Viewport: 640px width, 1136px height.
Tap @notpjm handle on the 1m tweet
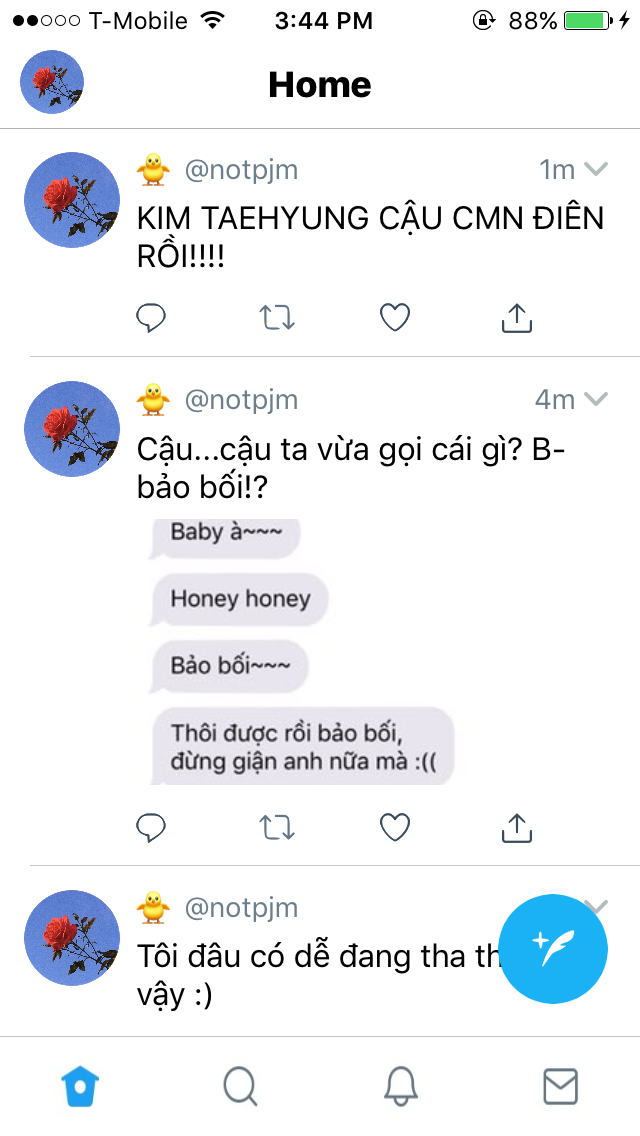241,170
